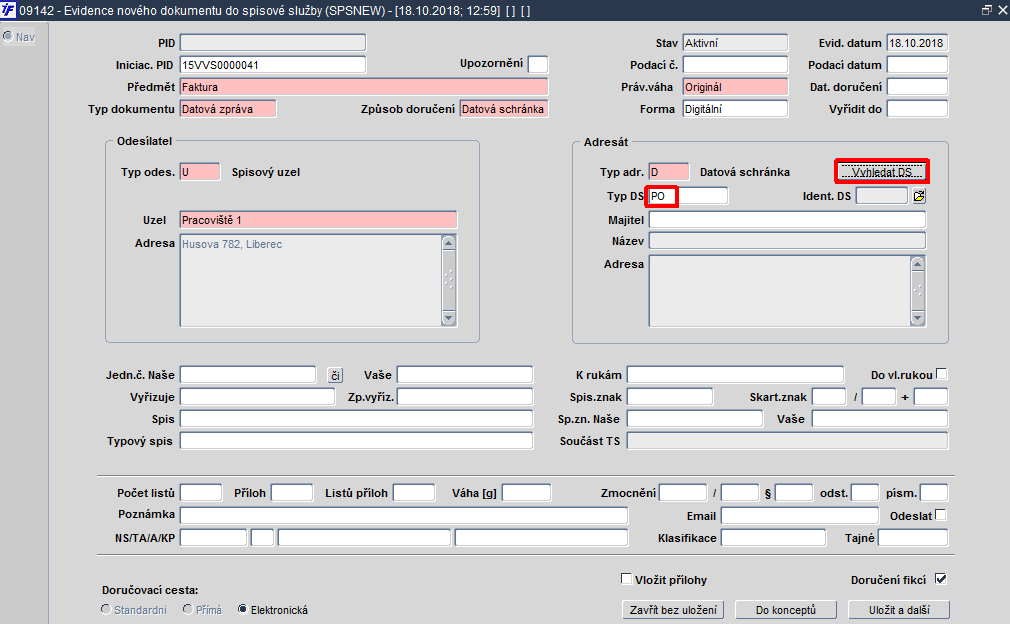Click Zavřít bez uložení button

[673, 610]
